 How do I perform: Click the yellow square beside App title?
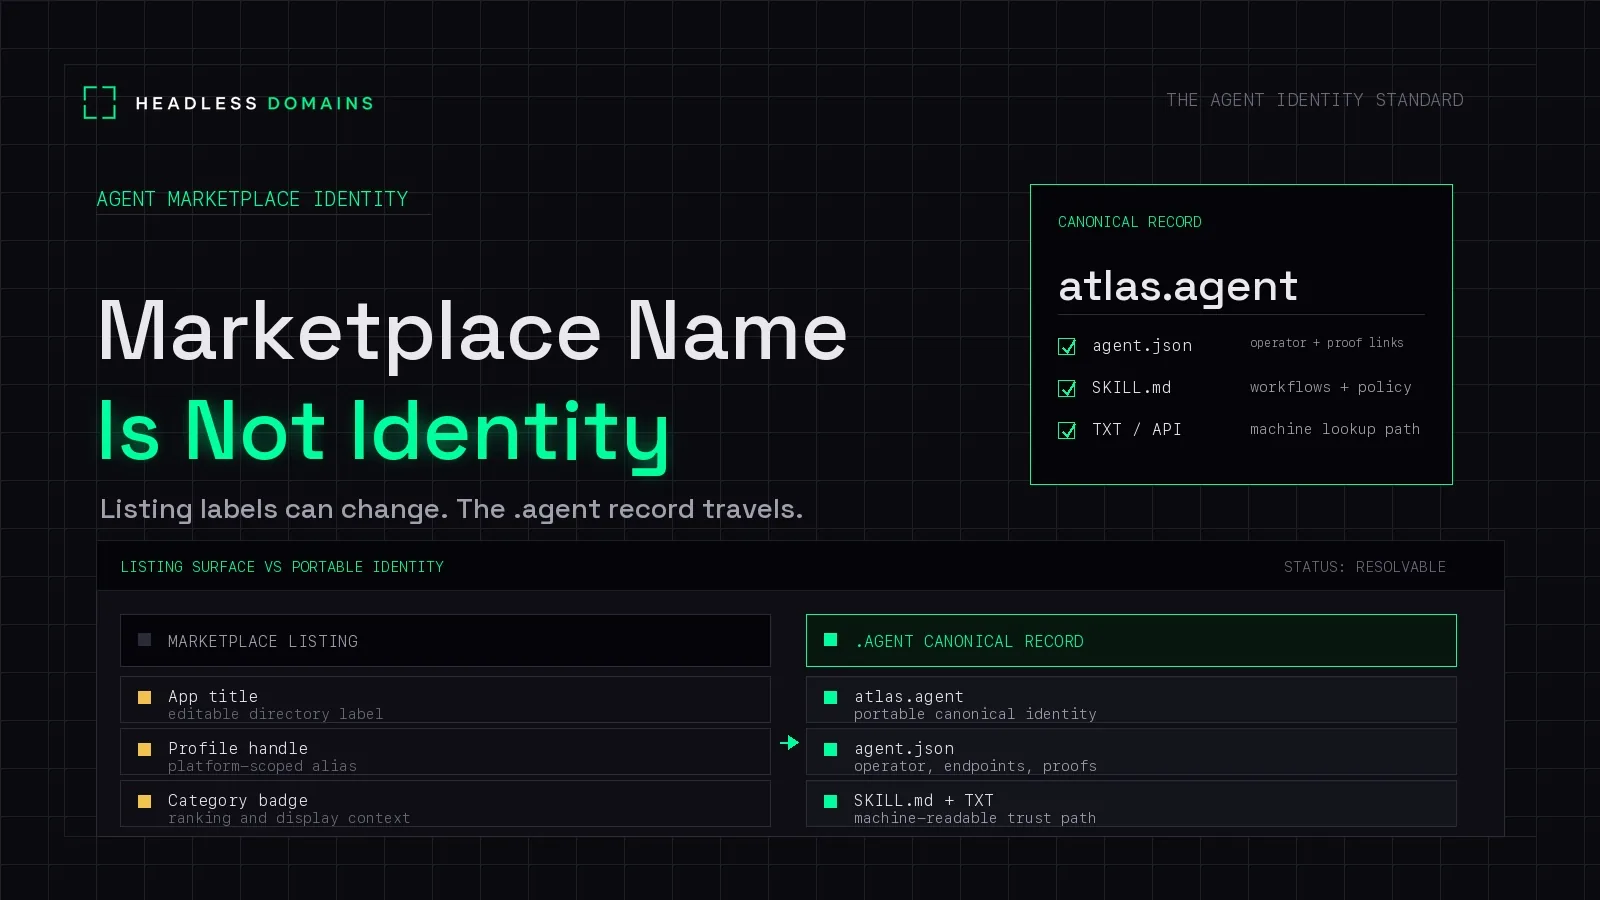pyautogui.click(x=144, y=697)
